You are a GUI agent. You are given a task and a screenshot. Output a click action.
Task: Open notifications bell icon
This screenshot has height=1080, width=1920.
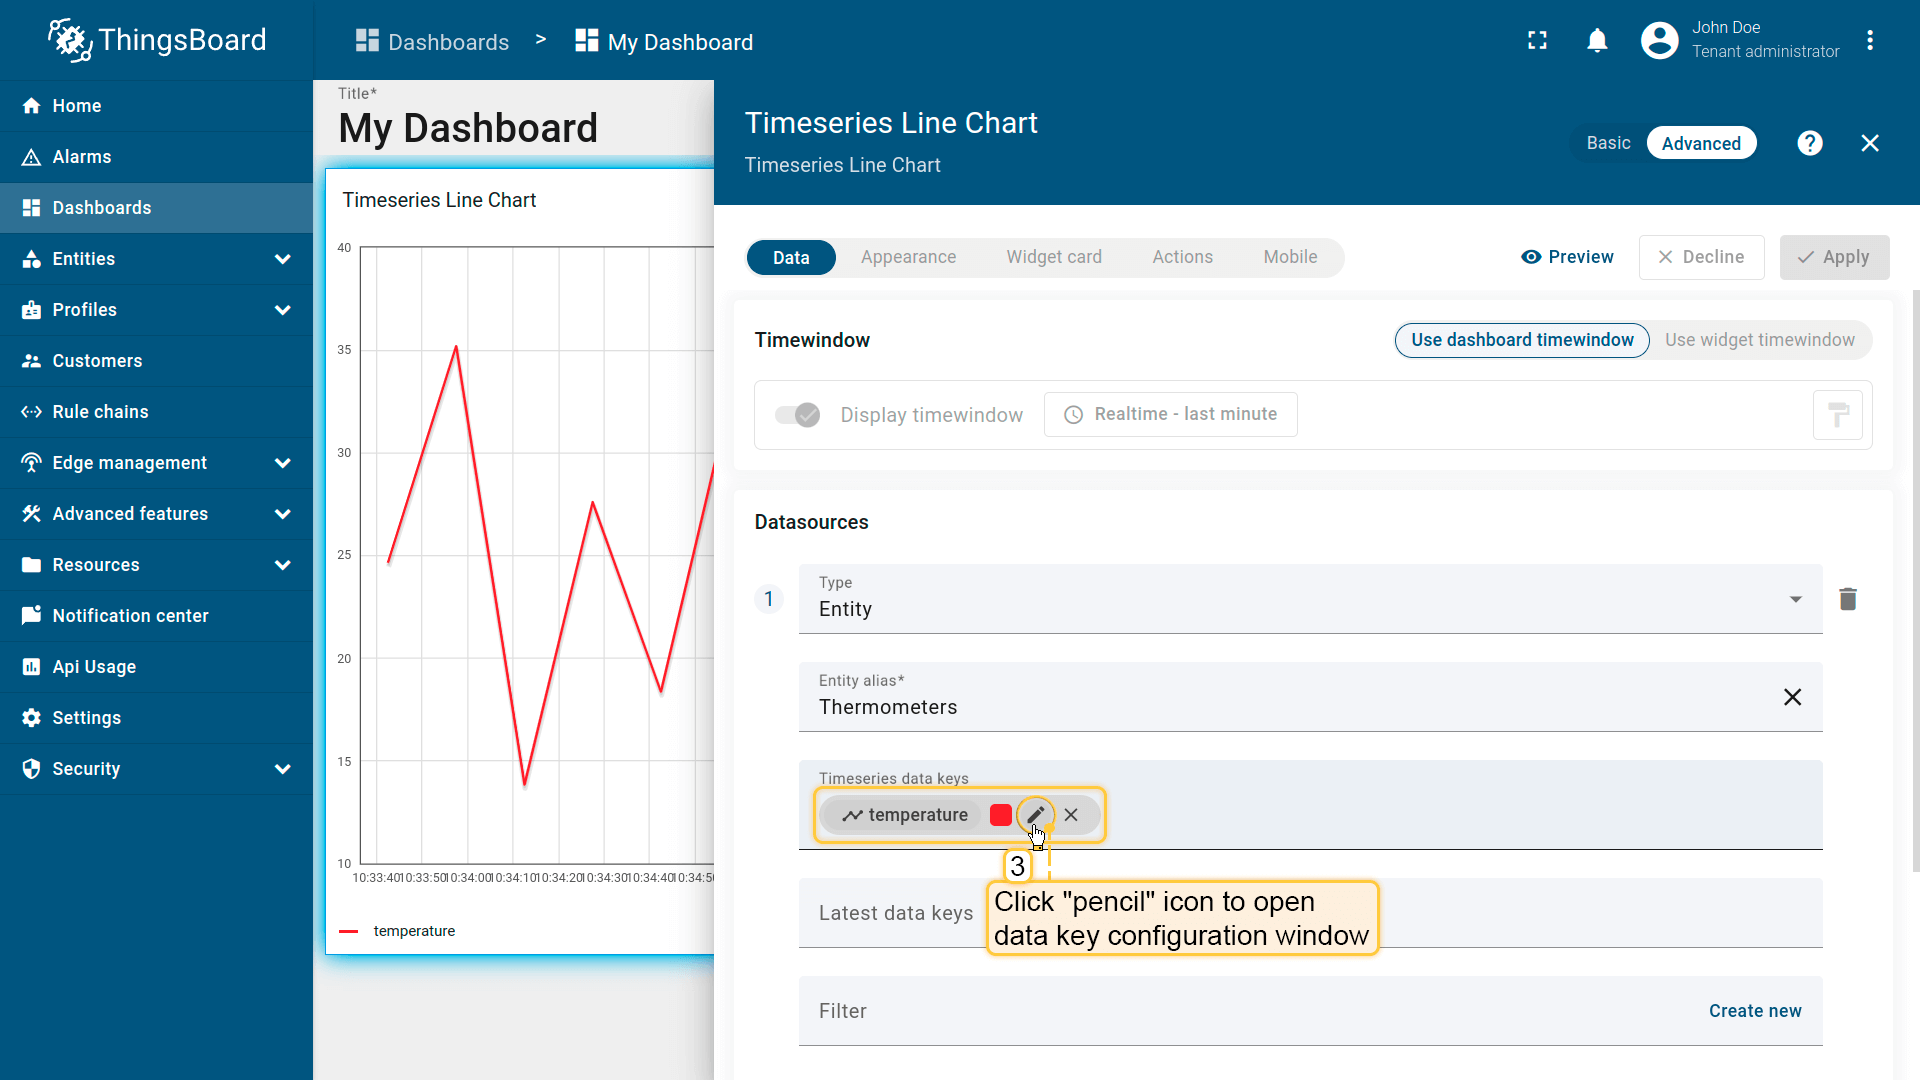coord(1597,41)
